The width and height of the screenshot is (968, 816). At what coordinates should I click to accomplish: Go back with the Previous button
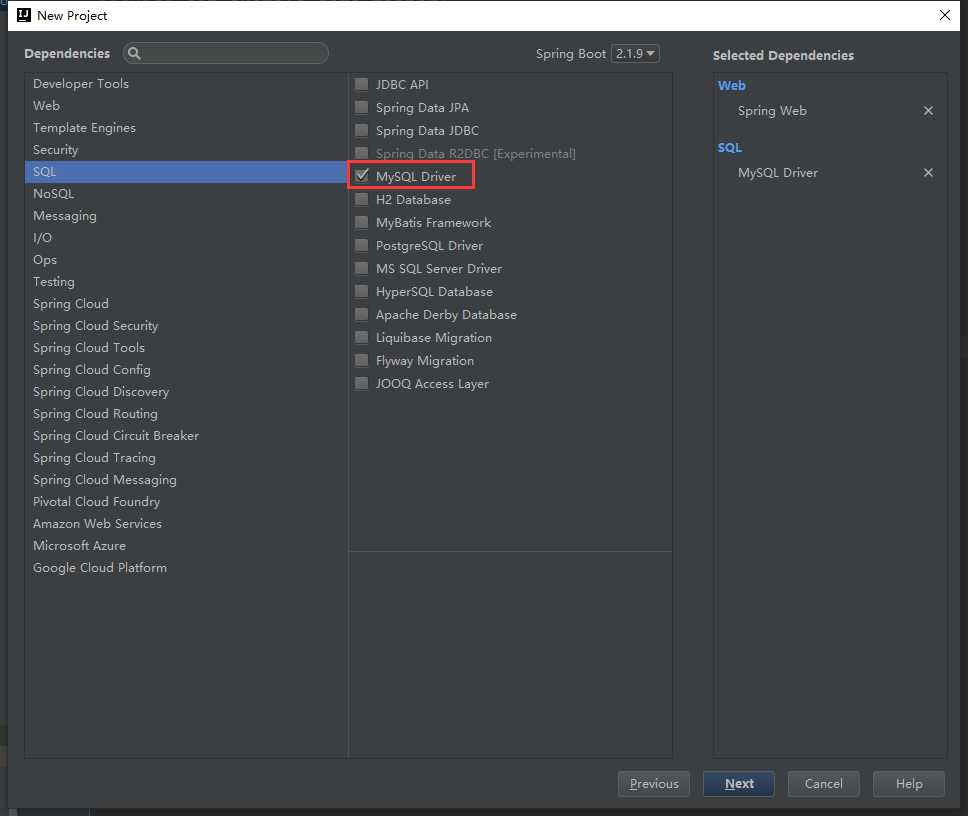point(654,783)
